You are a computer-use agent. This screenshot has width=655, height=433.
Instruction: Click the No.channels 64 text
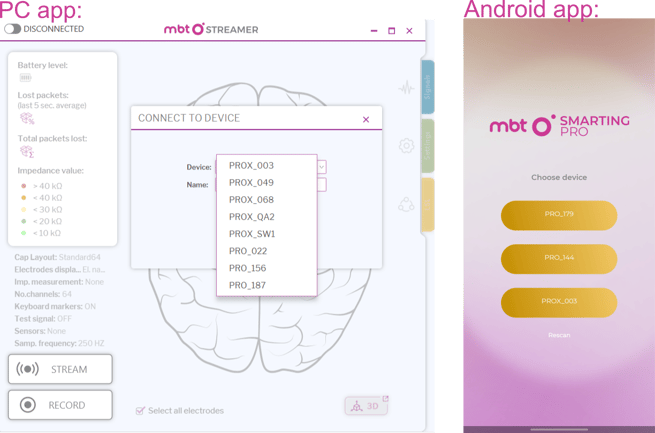[43, 294]
